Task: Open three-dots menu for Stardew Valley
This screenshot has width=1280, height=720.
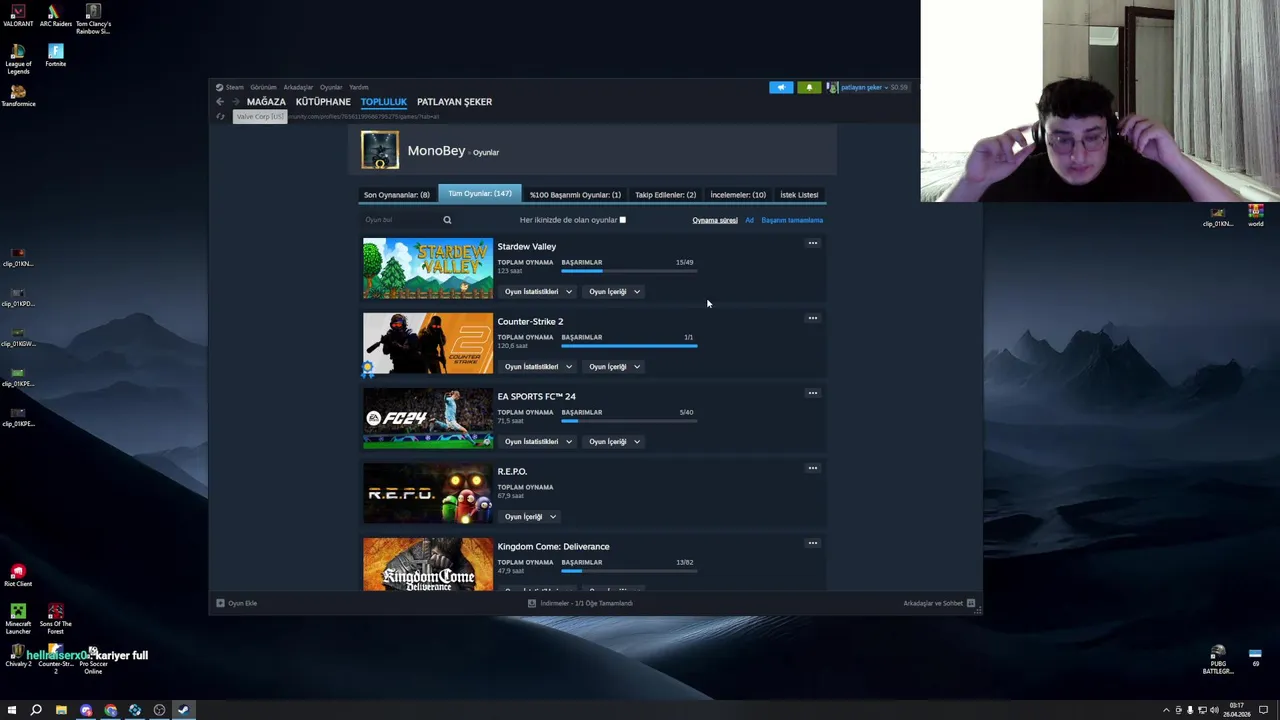Action: (812, 243)
